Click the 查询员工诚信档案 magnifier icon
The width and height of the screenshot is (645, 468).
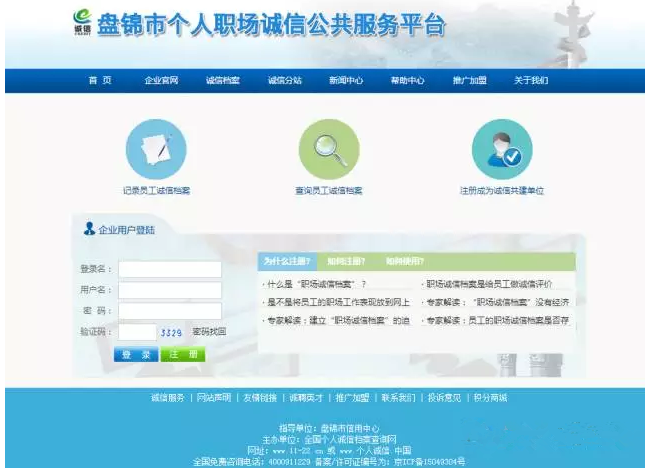point(328,150)
